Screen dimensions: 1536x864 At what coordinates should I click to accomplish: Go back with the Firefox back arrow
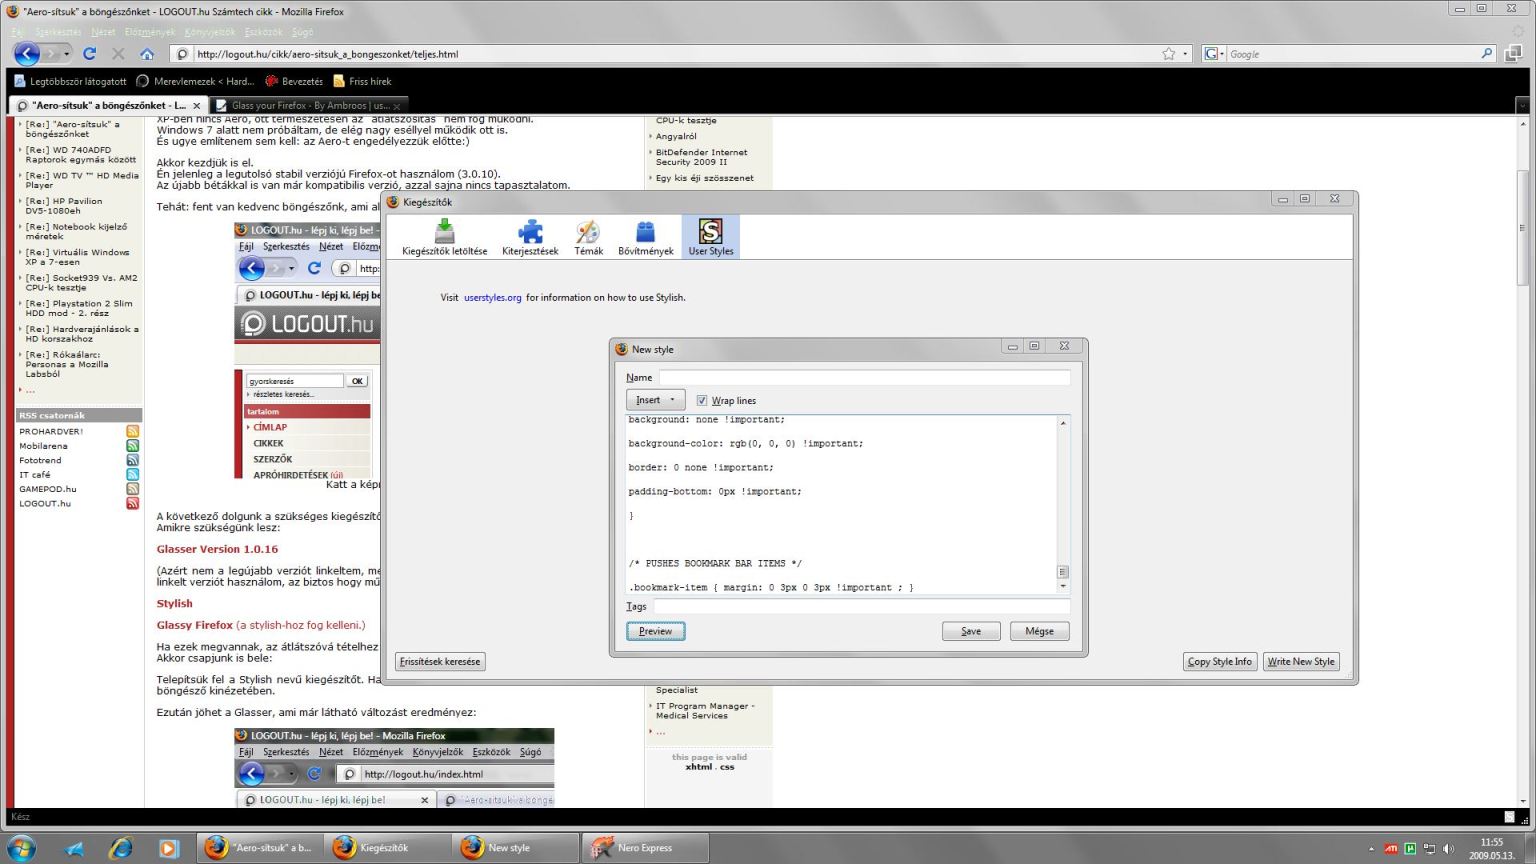(27, 54)
